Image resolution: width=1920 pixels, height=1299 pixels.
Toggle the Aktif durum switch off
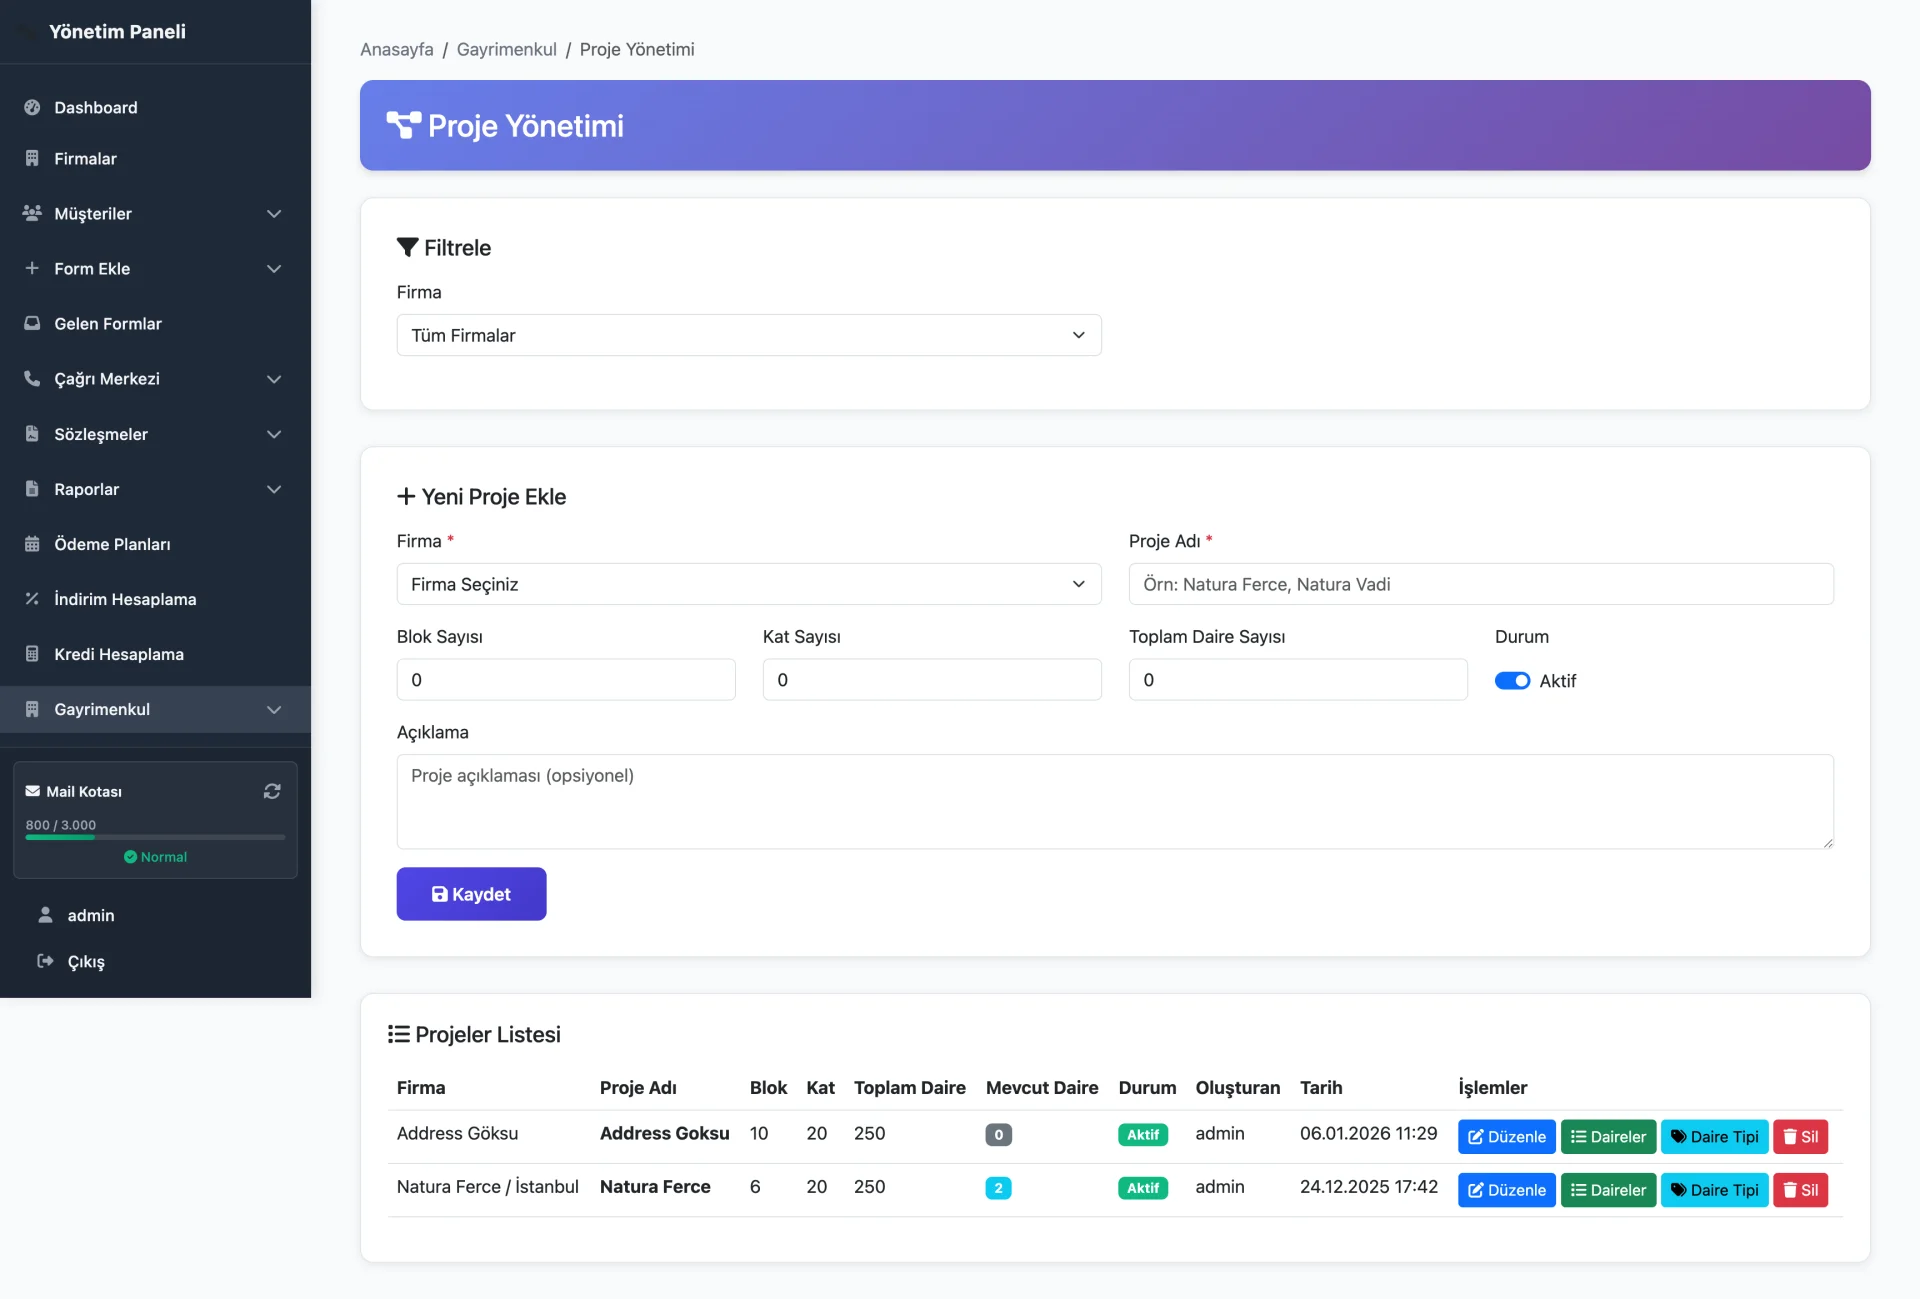(x=1512, y=681)
